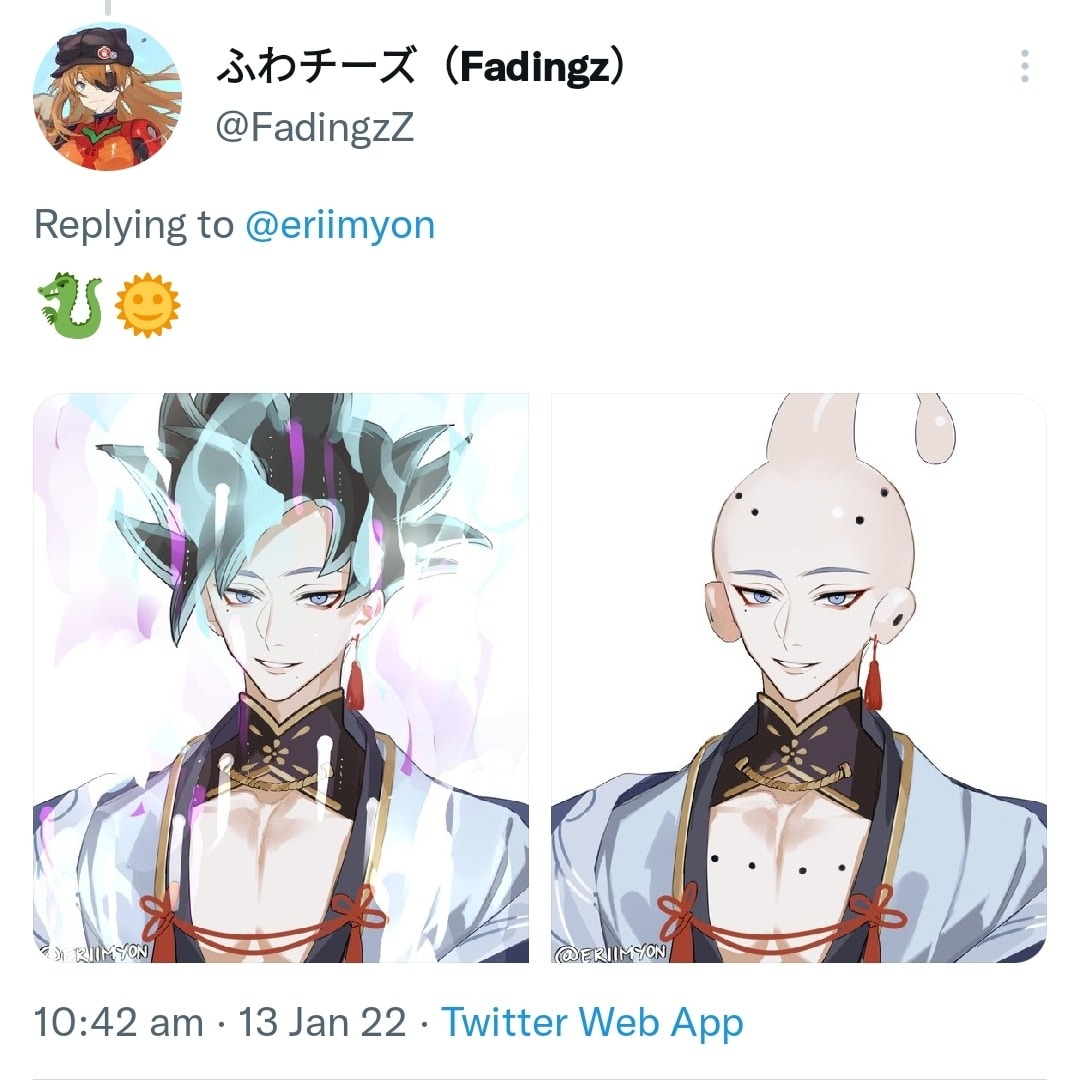Open the @FadingzZ handle link
This screenshot has width=1080, height=1085.
coord(315,127)
